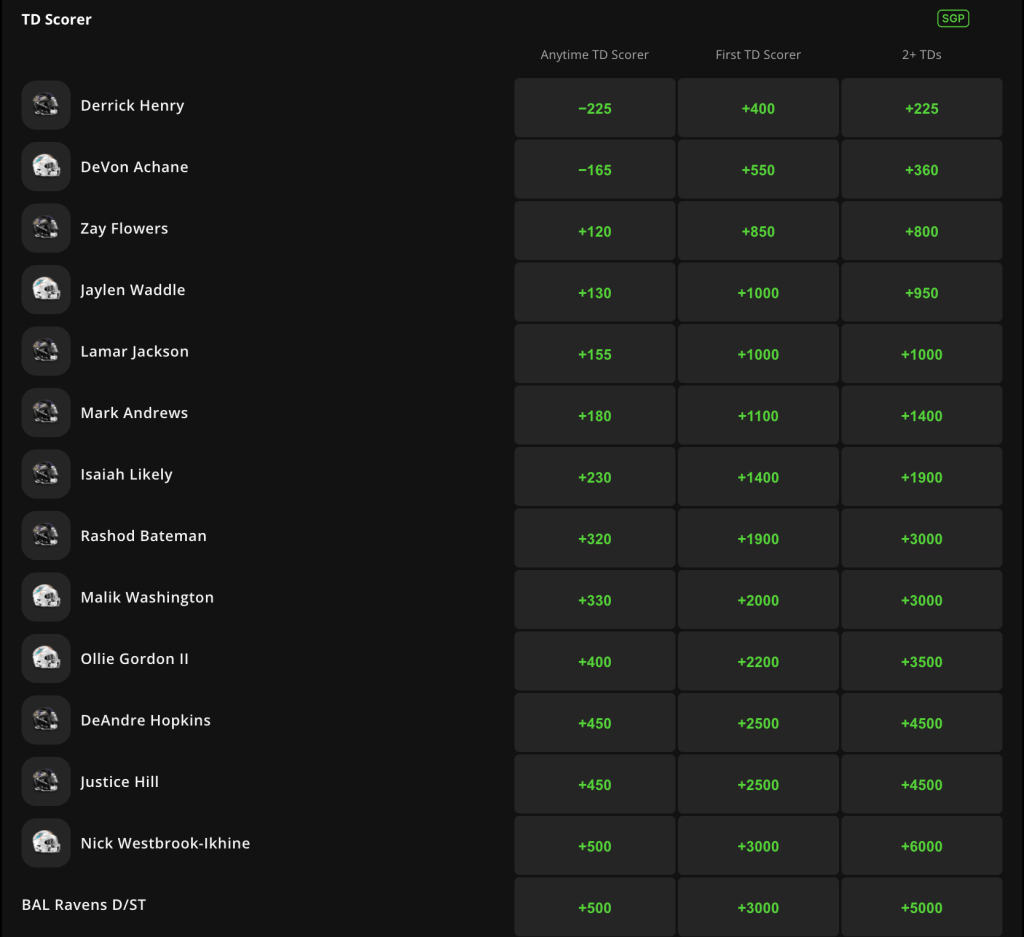Click Jaylen Waddle's helmet icon
The image size is (1024, 937).
(46, 290)
